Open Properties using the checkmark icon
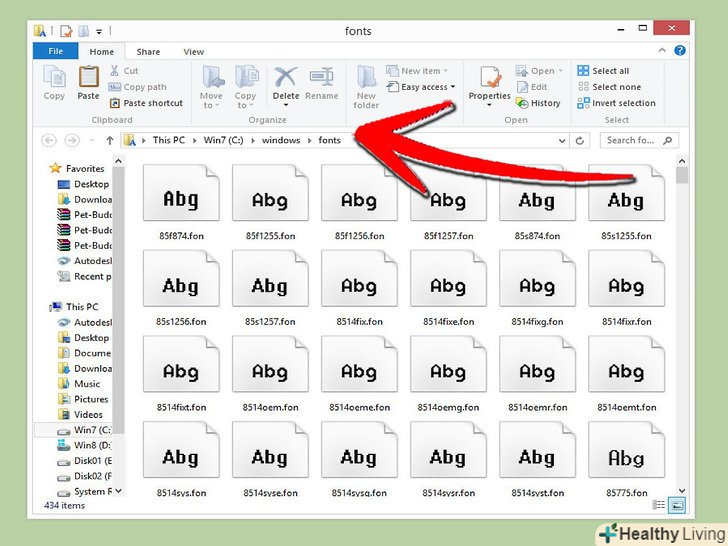The width and height of the screenshot is (728, 546). pyautogui.click(x=490, y=79)
